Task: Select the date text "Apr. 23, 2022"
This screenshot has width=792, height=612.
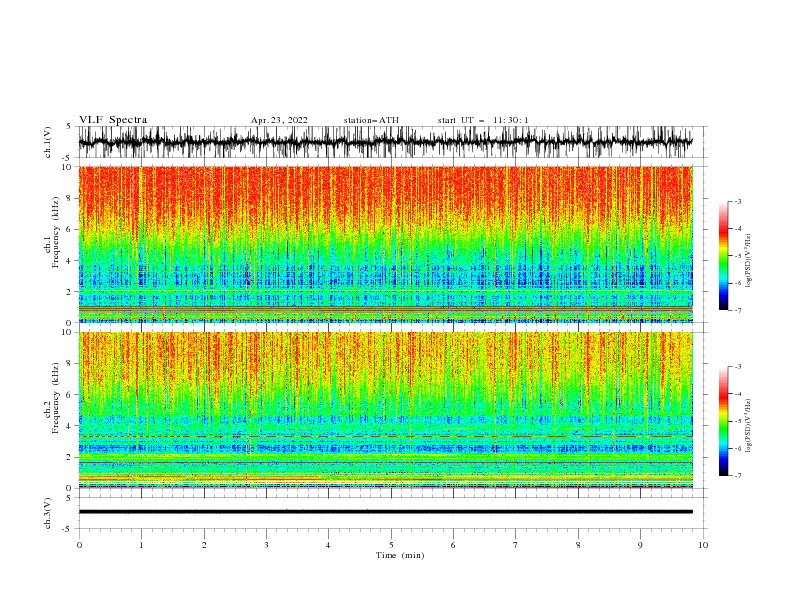Action: click(279, 120)
